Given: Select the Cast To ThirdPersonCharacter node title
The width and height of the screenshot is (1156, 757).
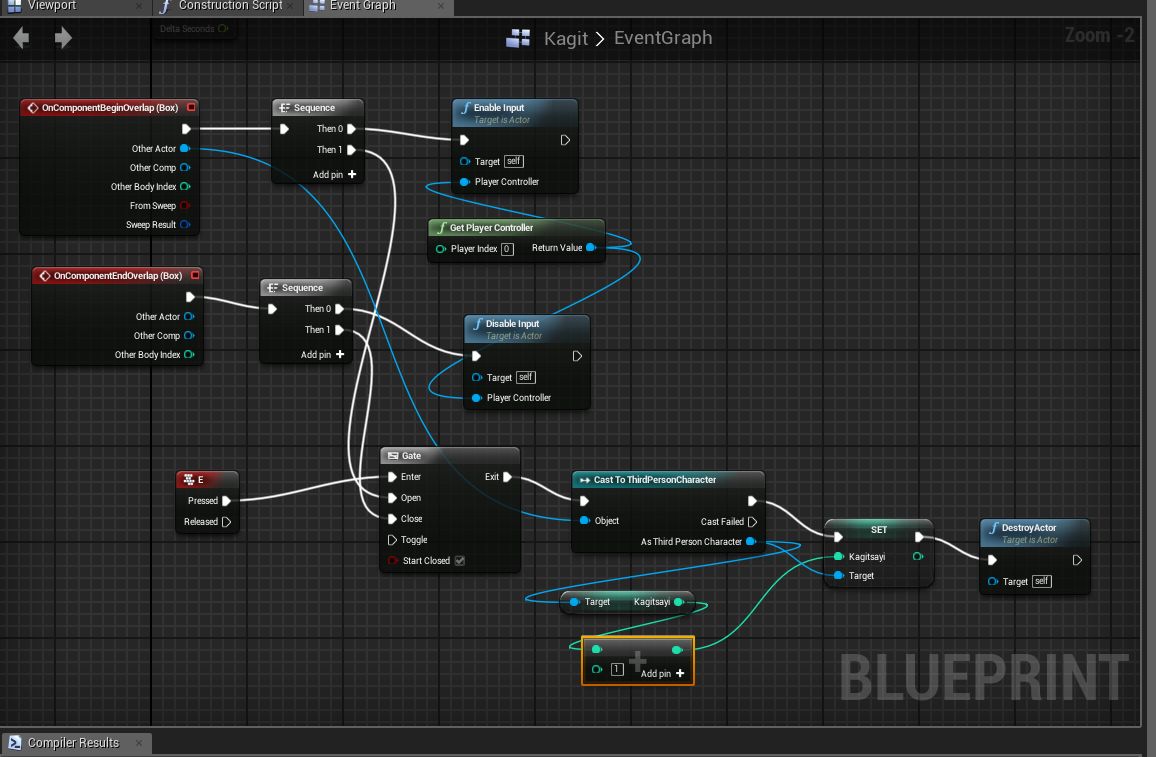Looking at the screenshot, I should 655,480.
